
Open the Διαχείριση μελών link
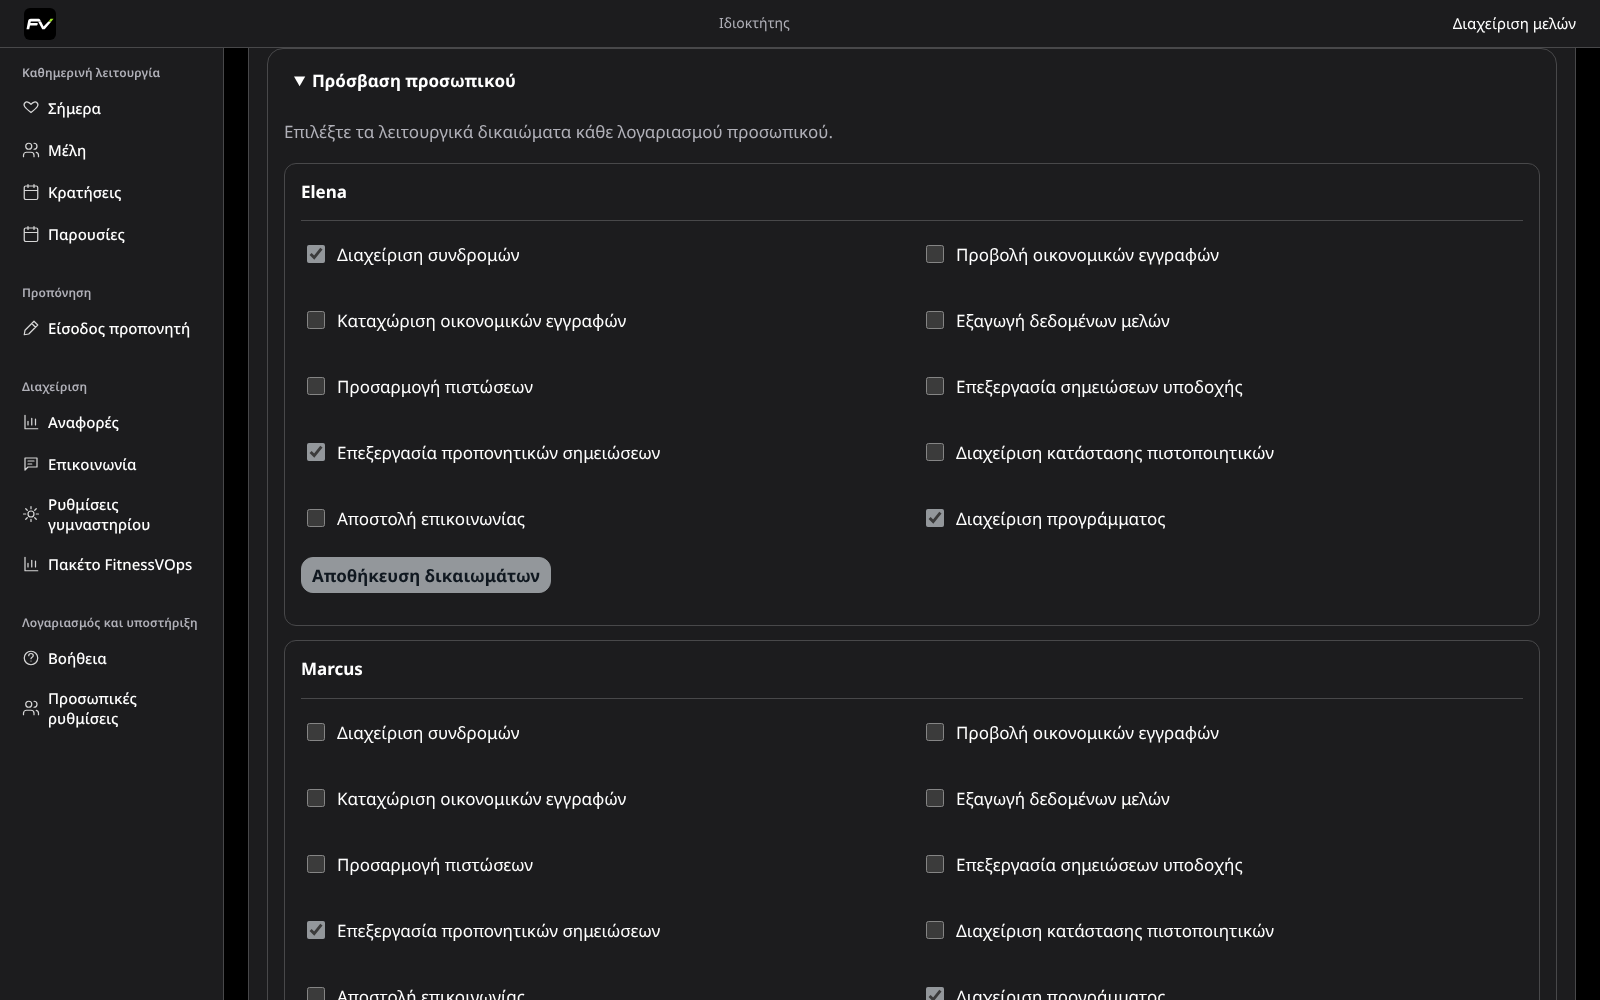1514,24
